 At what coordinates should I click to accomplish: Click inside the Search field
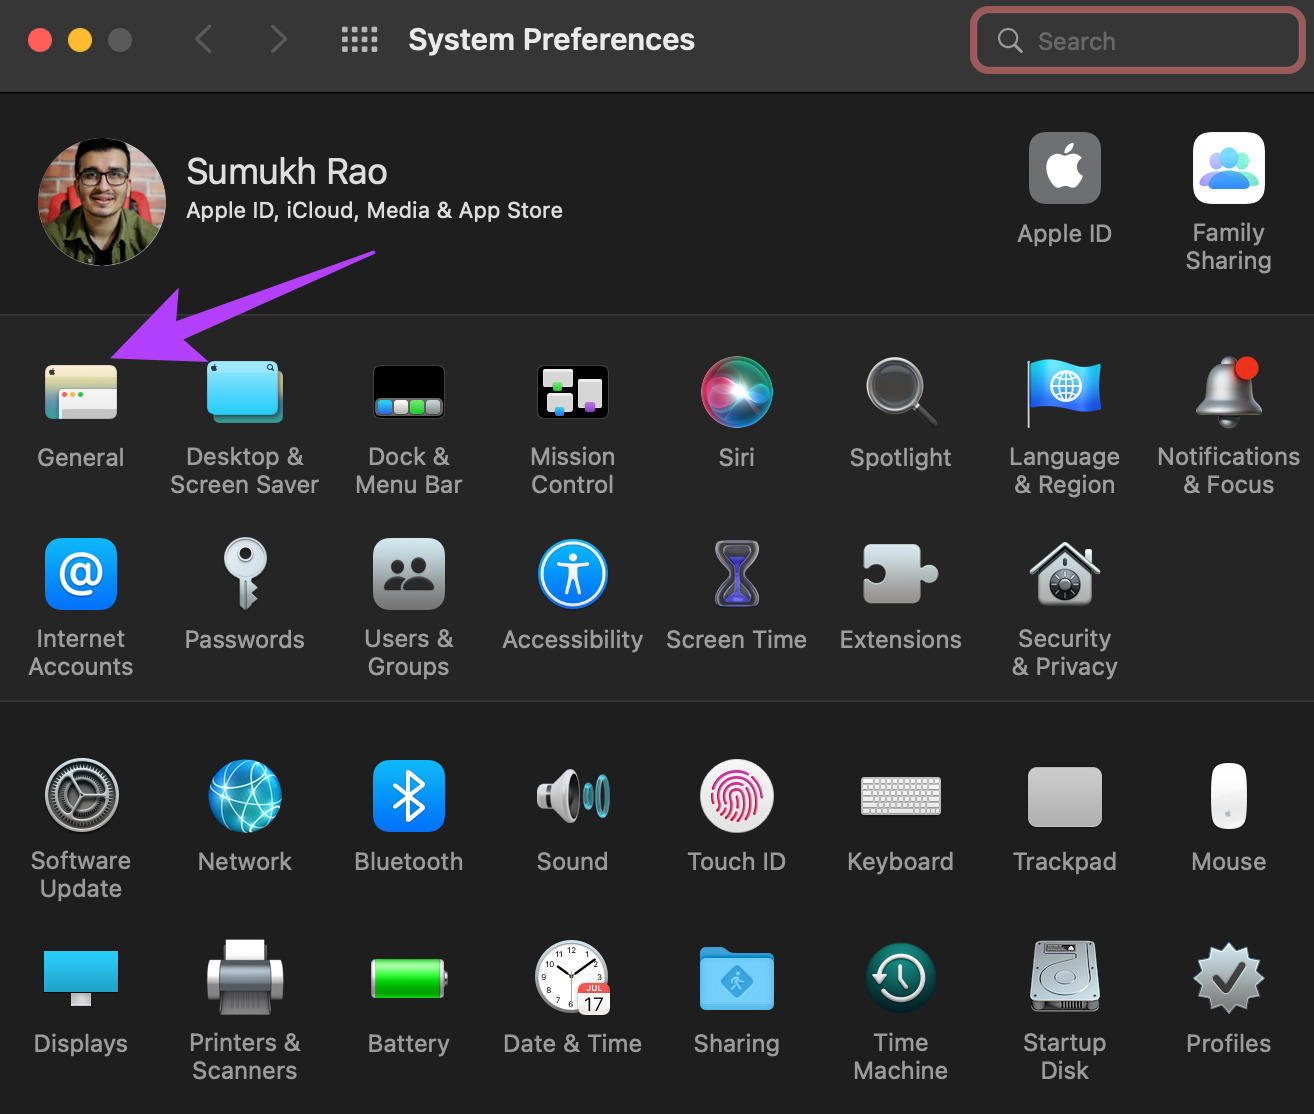click(1137, 40)
